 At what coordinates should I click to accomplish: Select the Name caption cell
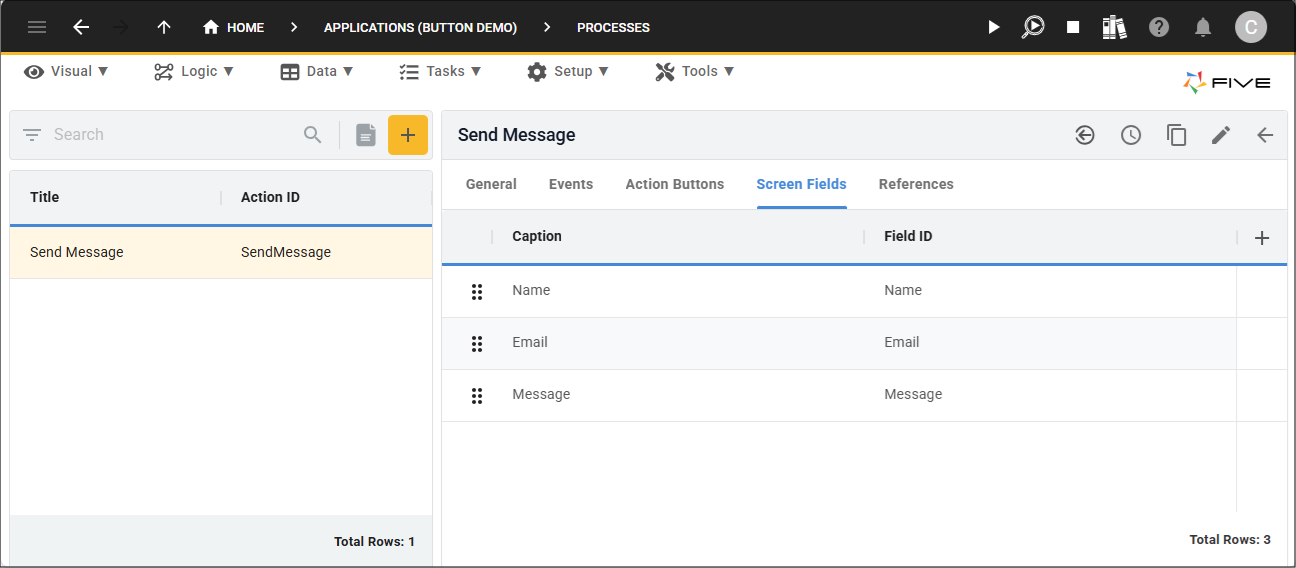point(531,290)
